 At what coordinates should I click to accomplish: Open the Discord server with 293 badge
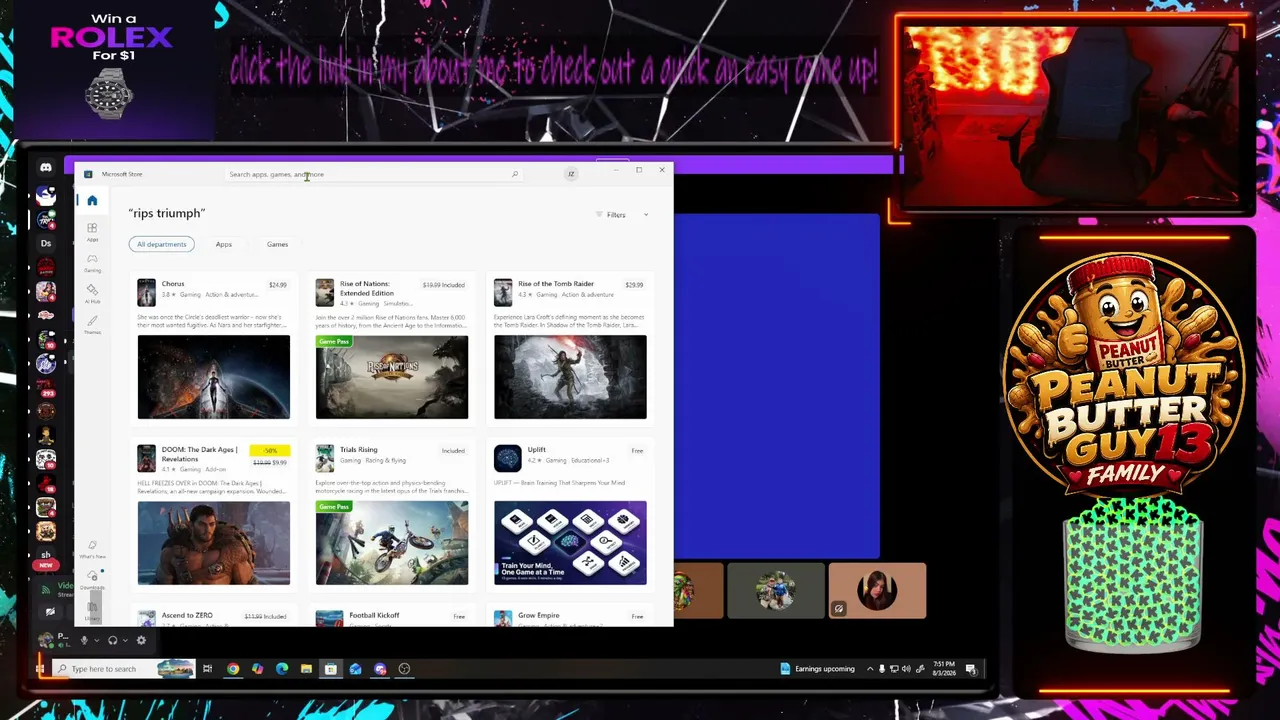pyautogui.click(x=46, y=387)
